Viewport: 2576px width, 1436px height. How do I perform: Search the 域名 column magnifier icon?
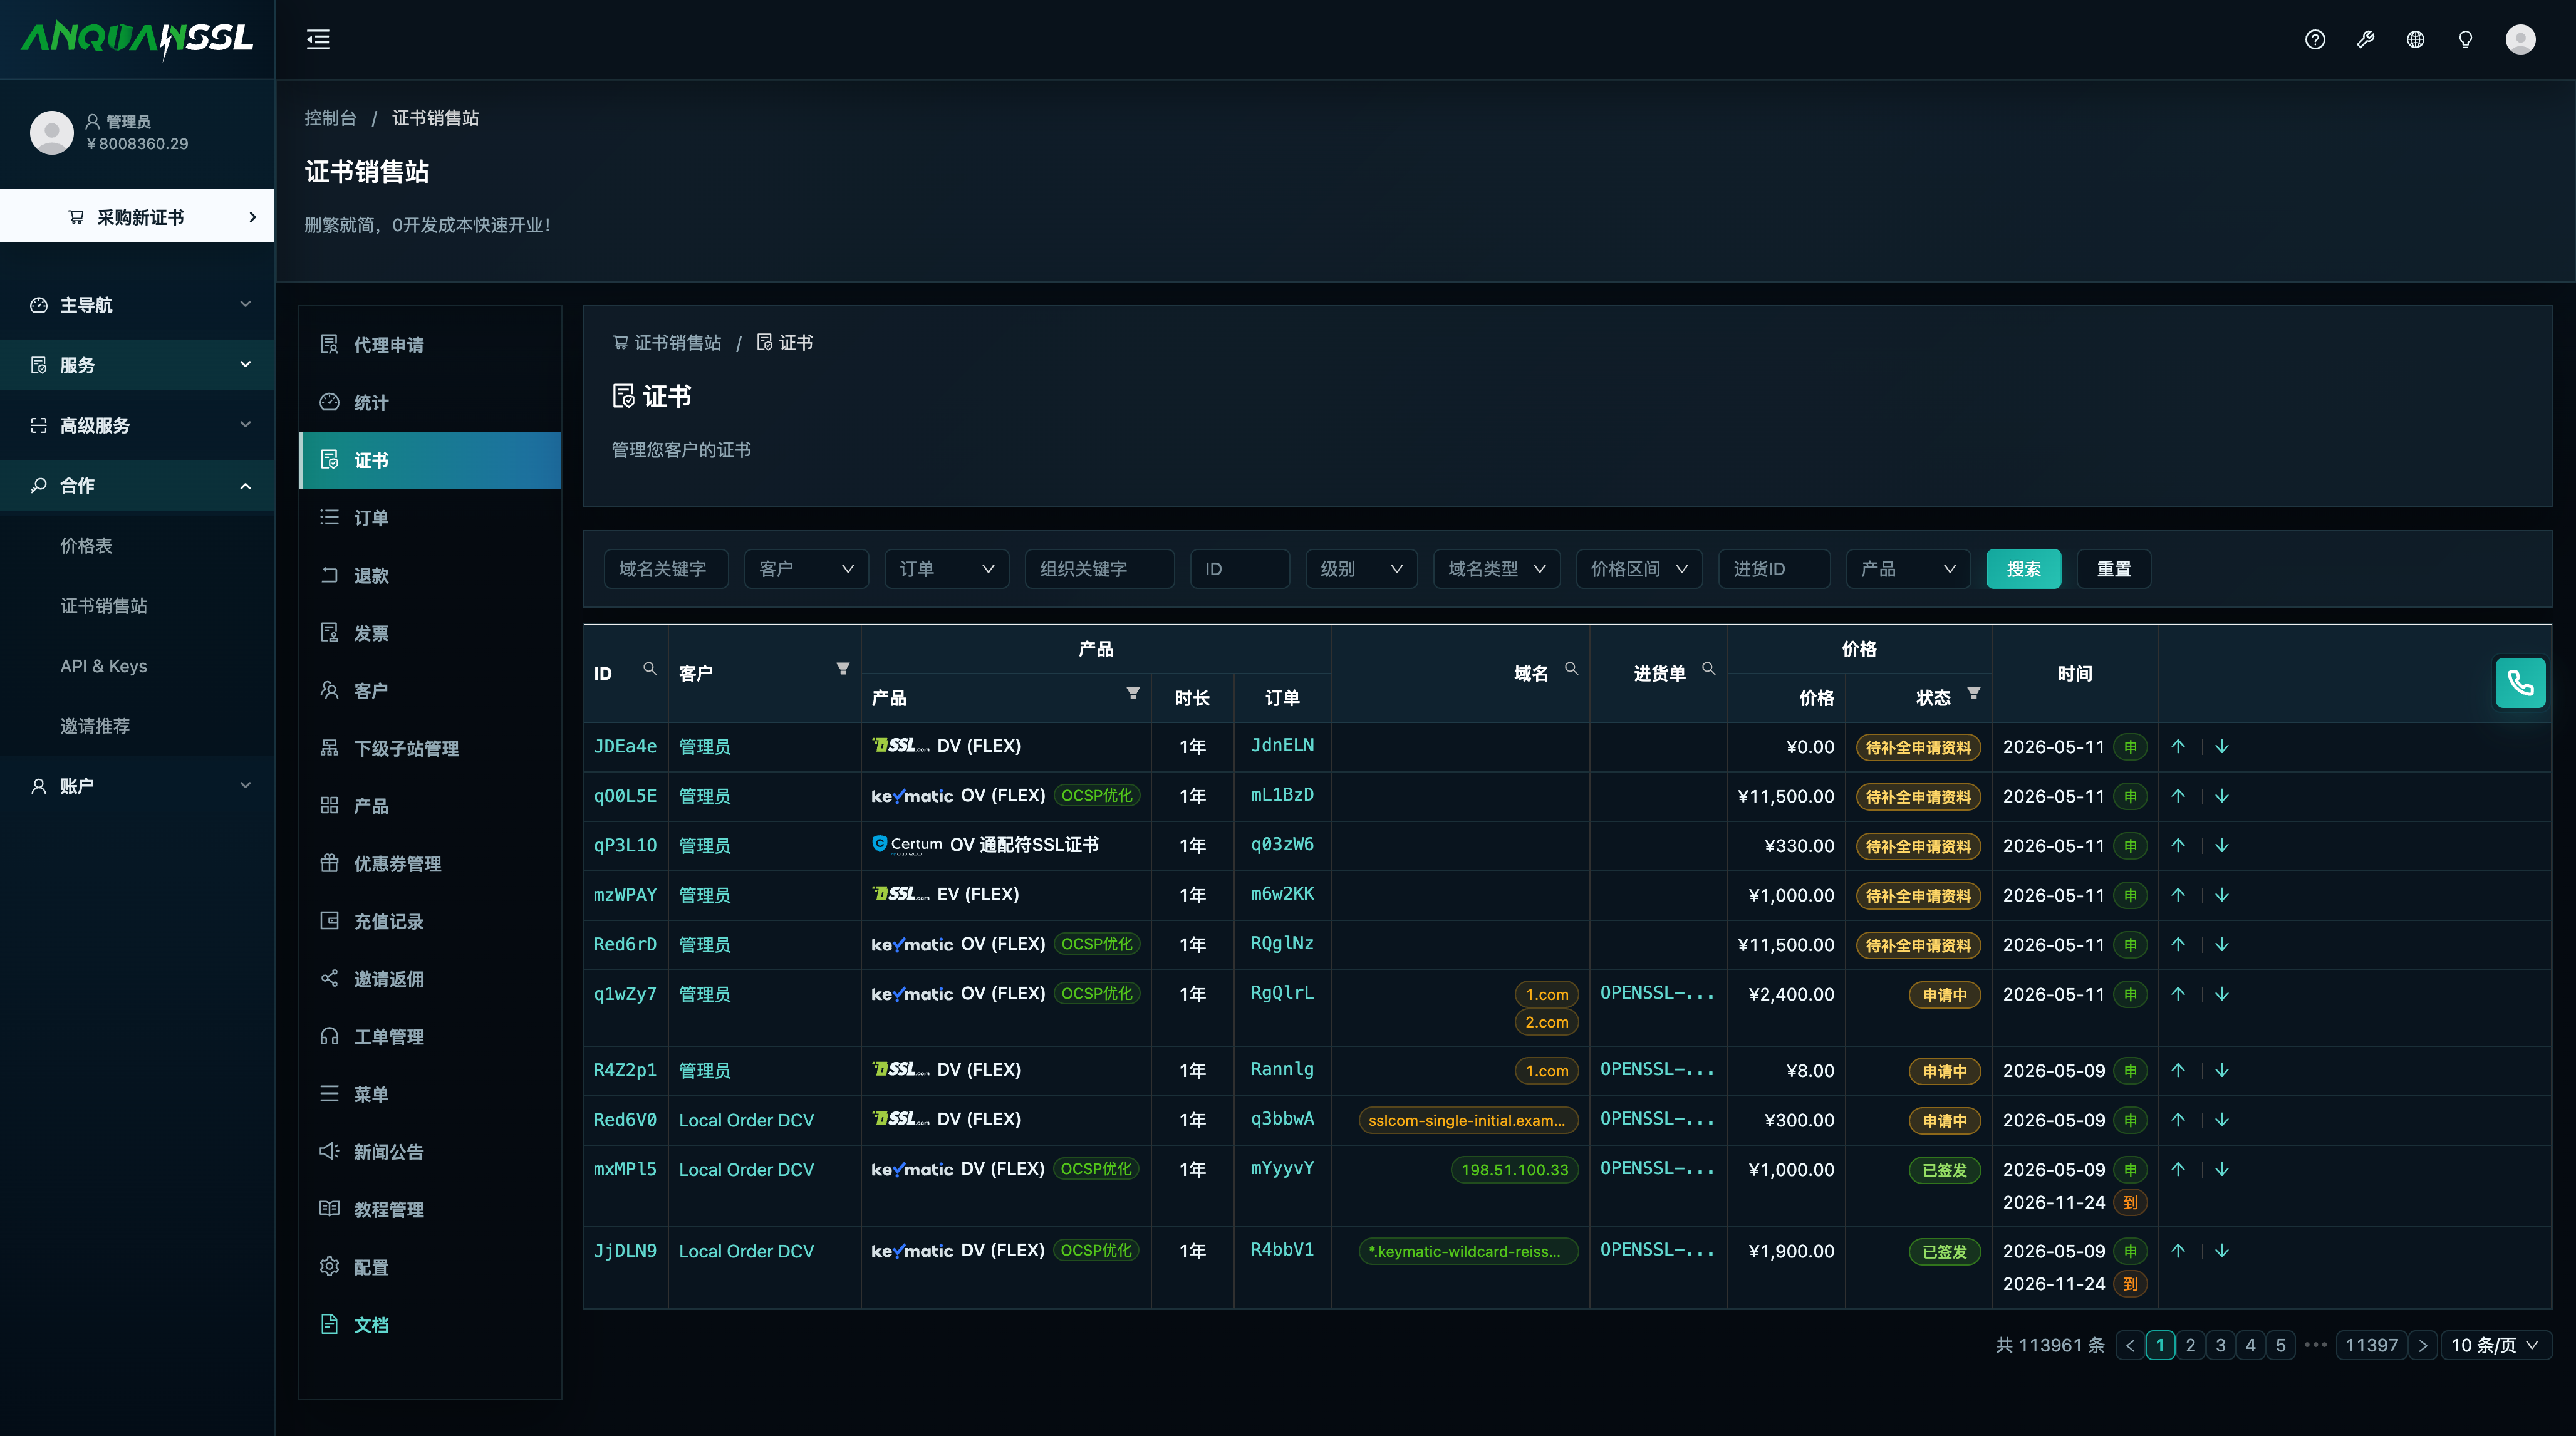pos(1571,669)
